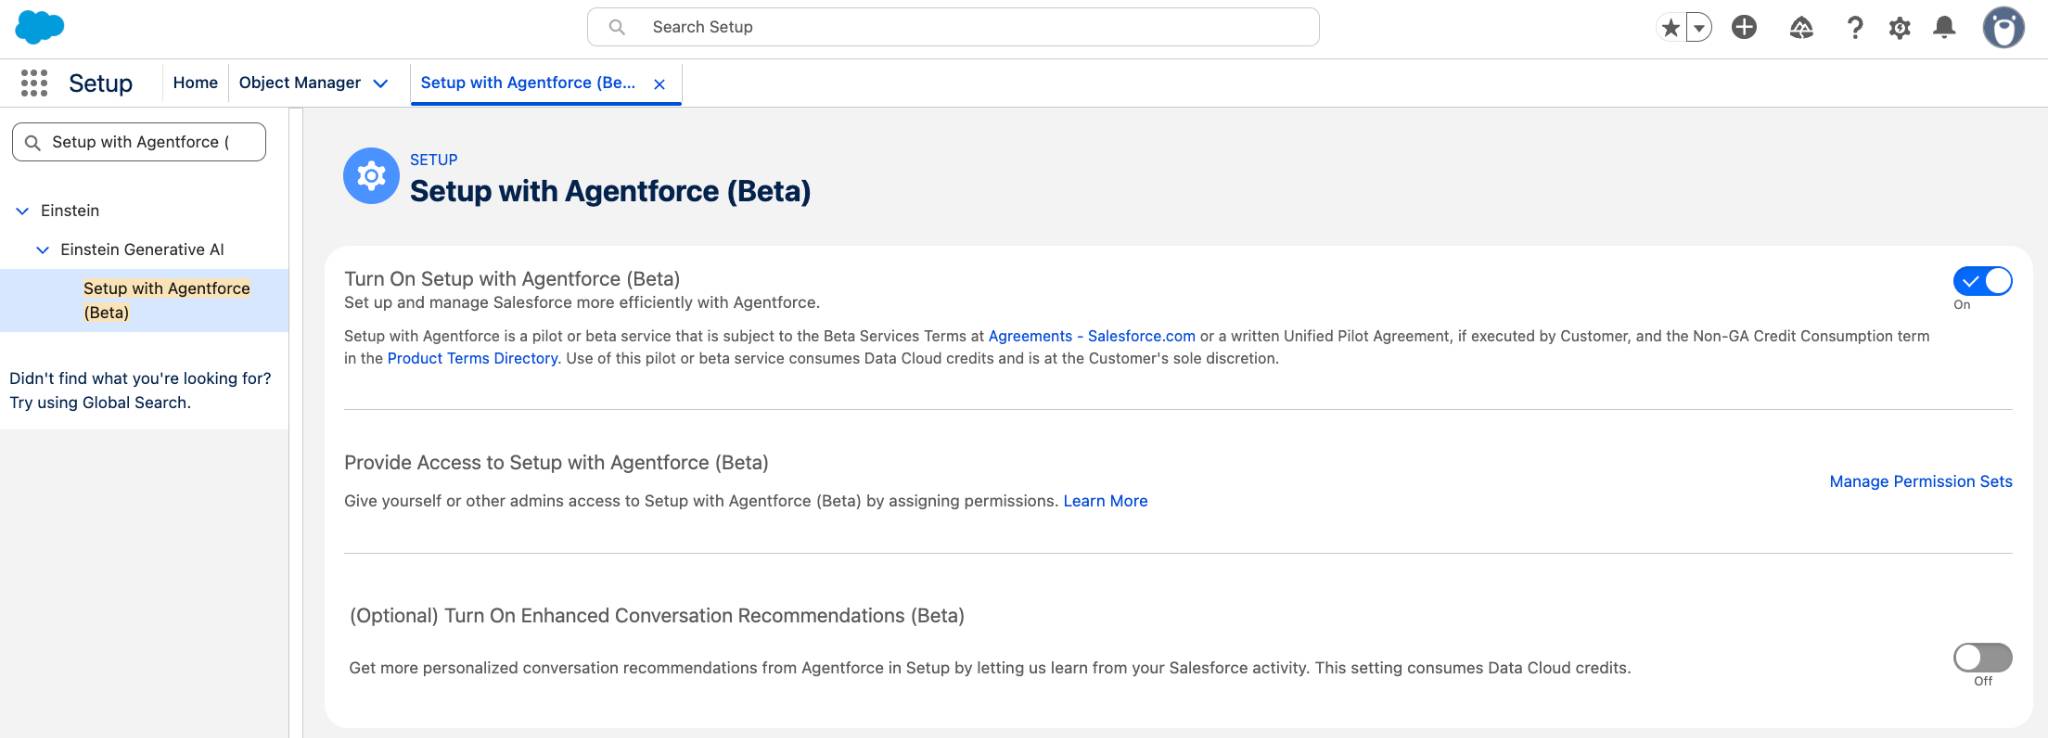Open the Help question mark icon
The height and width of the screenshot is (738, 2048).
[x=1855, y=28]
